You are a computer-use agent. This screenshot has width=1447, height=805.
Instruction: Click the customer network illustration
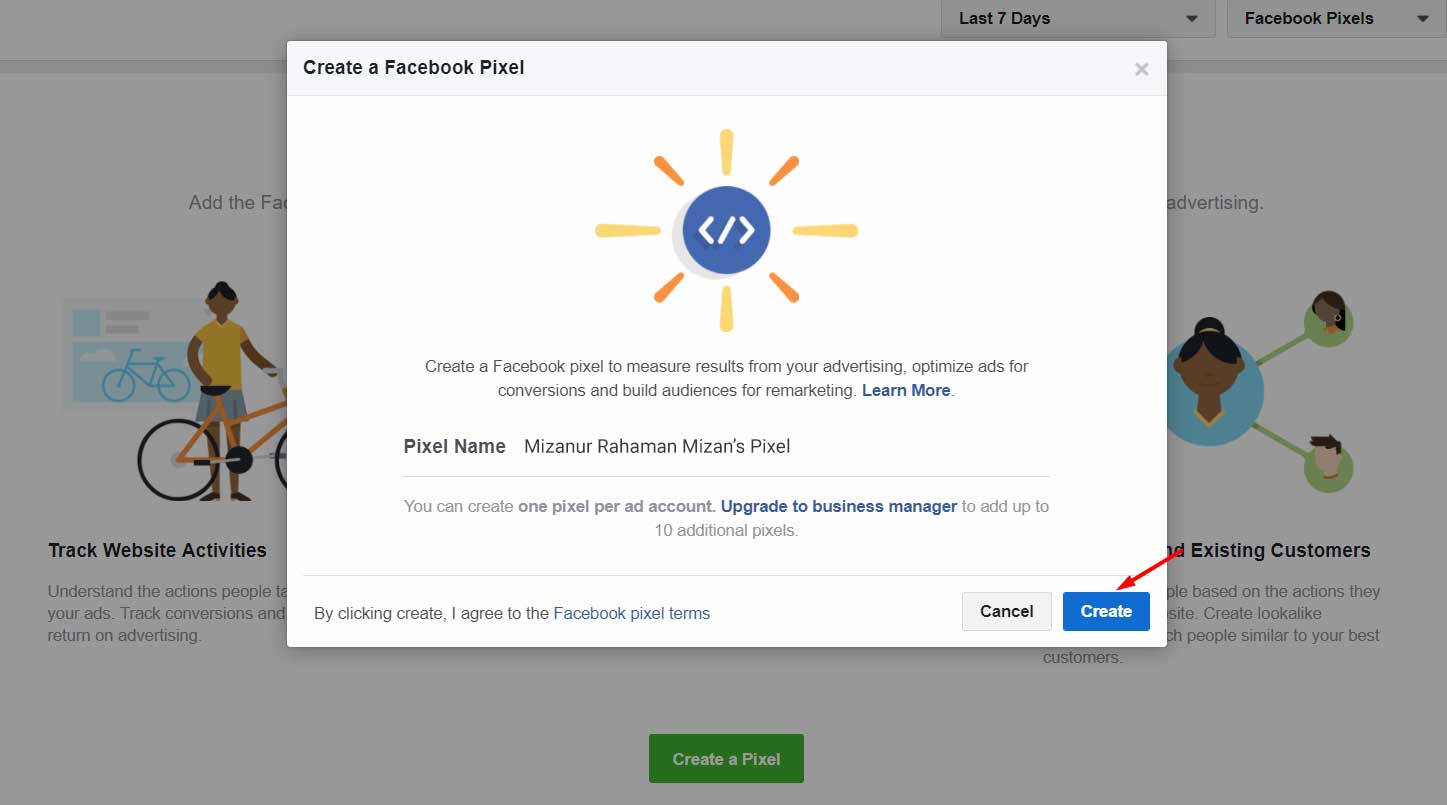click(1260, 391)
